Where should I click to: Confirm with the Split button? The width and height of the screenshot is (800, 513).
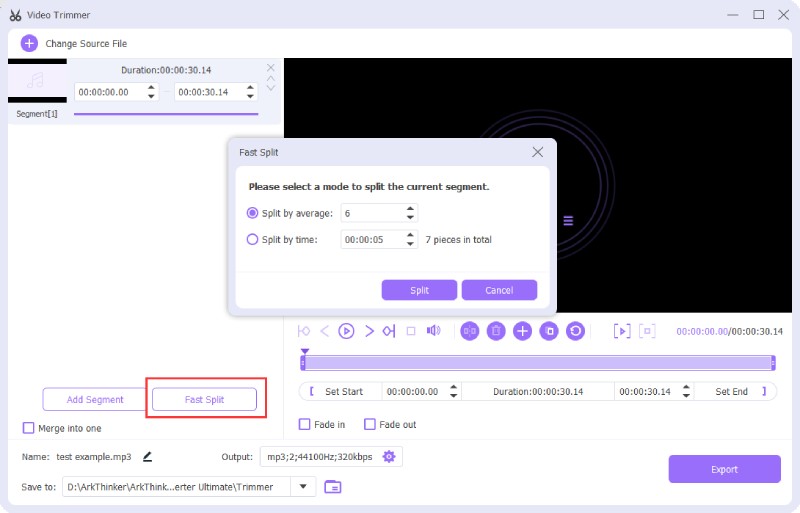(x=419, y=290)
